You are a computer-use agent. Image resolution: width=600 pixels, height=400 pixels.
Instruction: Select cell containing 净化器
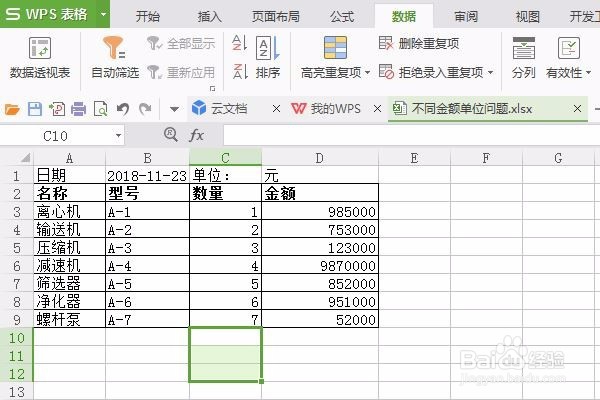[x=69, y=301]
